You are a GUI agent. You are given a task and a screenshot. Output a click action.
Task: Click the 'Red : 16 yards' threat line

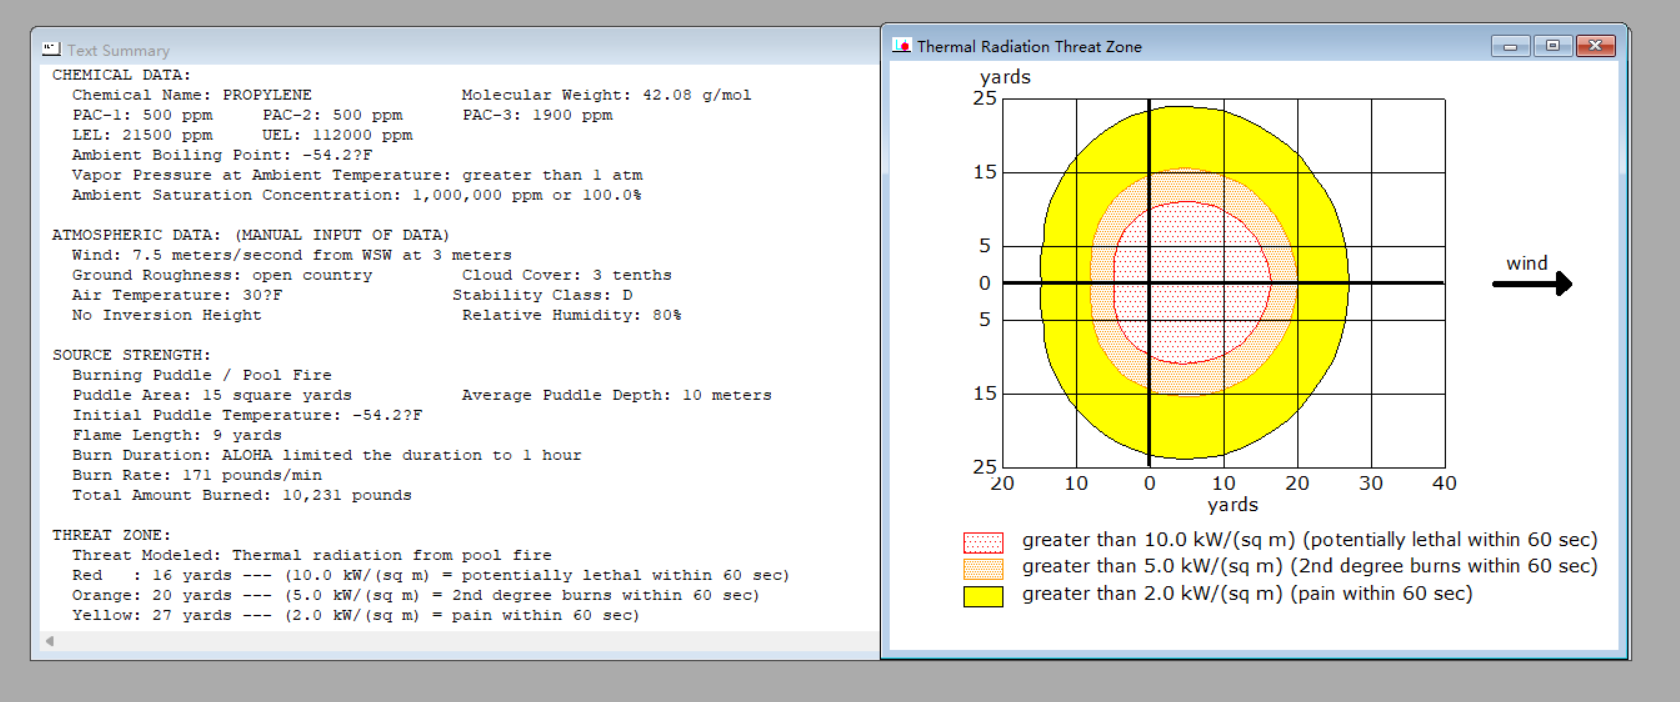click(x=431, y=575)
